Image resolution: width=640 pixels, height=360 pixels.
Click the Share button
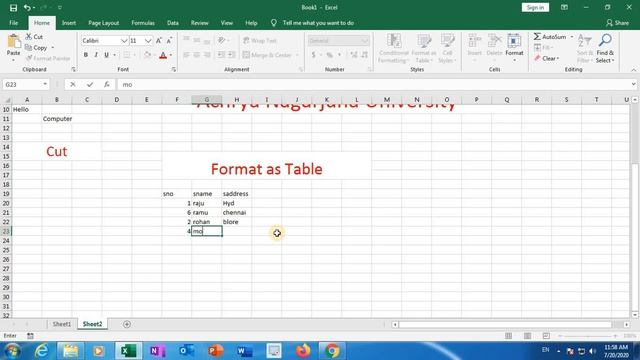tap(618, 23)
